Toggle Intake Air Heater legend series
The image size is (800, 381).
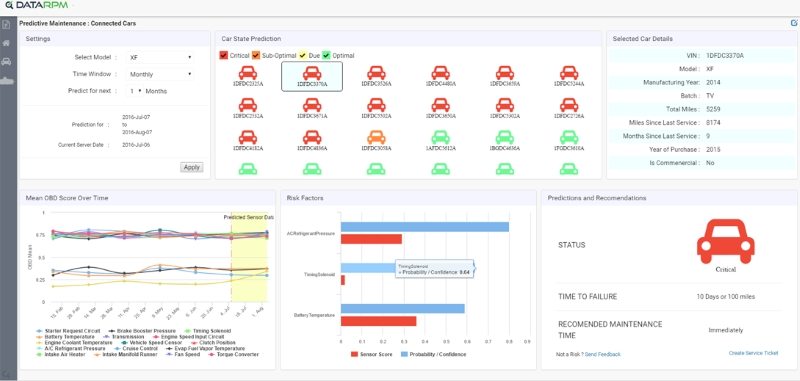coord(61,354)
